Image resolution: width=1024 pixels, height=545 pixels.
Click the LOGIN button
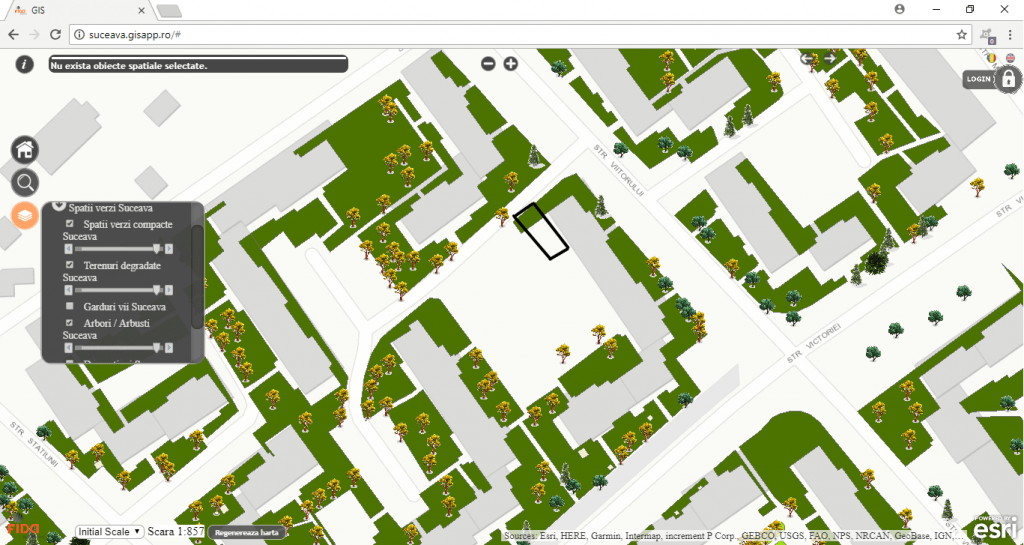[x=979, y=79]
